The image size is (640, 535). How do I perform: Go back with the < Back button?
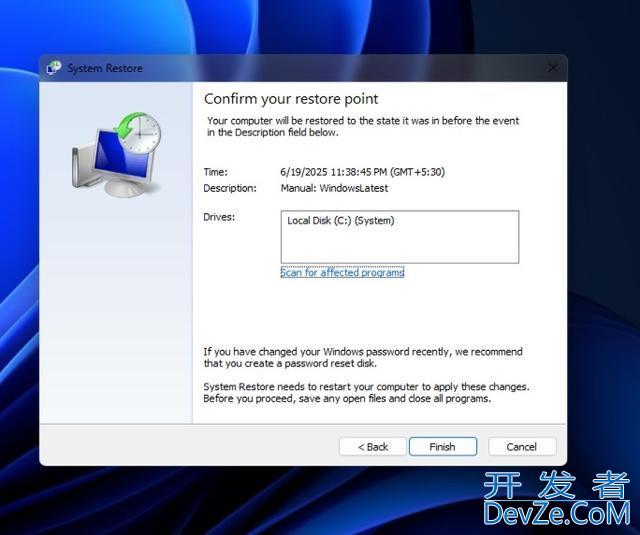pyautogui.click(x=373, y=446)
